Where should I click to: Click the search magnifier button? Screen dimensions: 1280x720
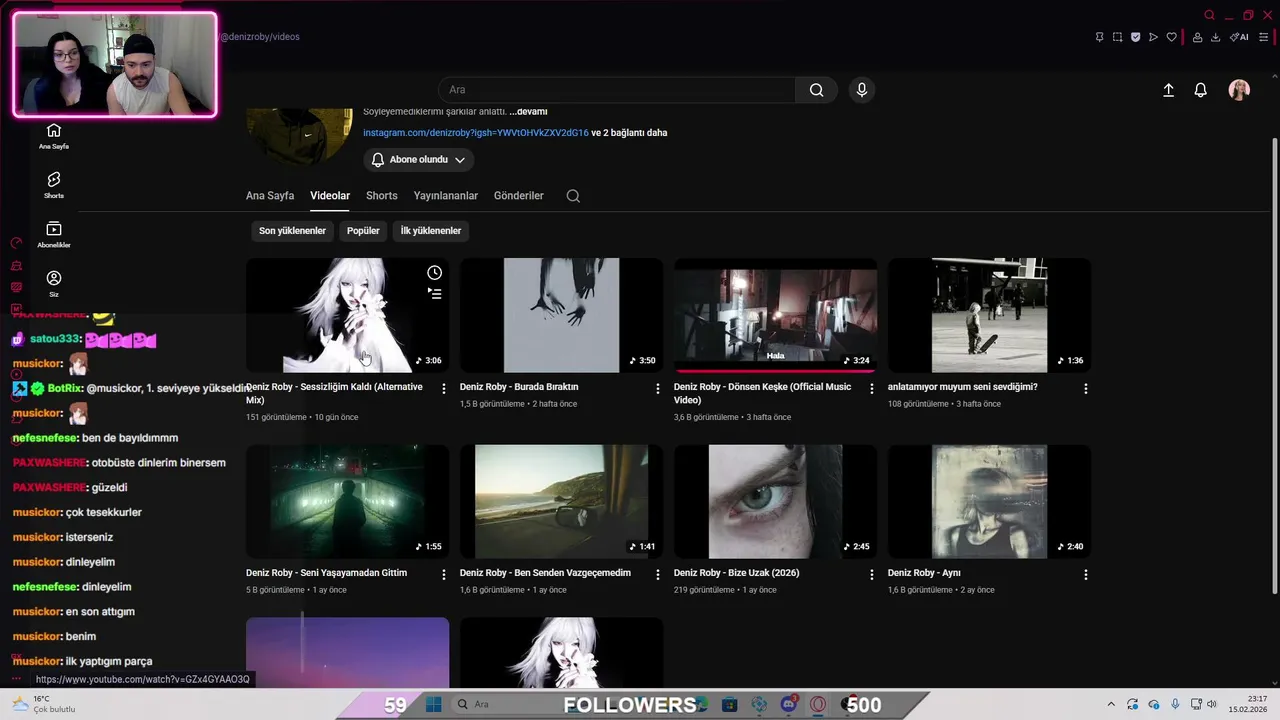coord(817,90)
